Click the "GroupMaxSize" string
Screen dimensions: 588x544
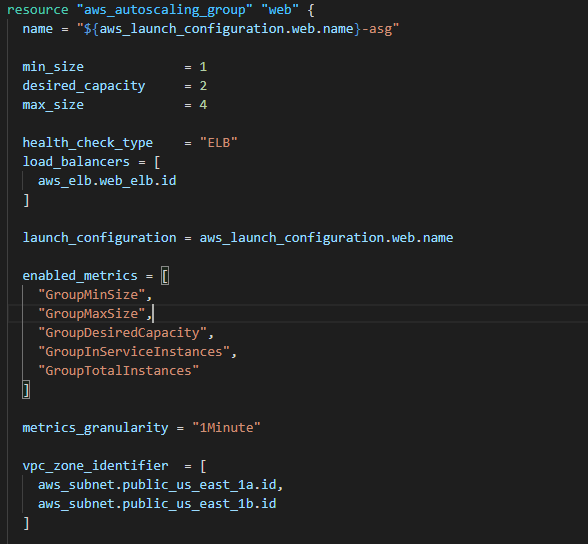[x=92, y=314]
